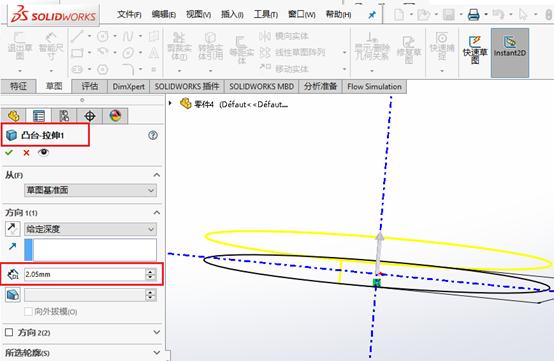Viewport: 554px width, 361px height.
Task: Toggle detailed preview eye icon
Action: point(43,152)
